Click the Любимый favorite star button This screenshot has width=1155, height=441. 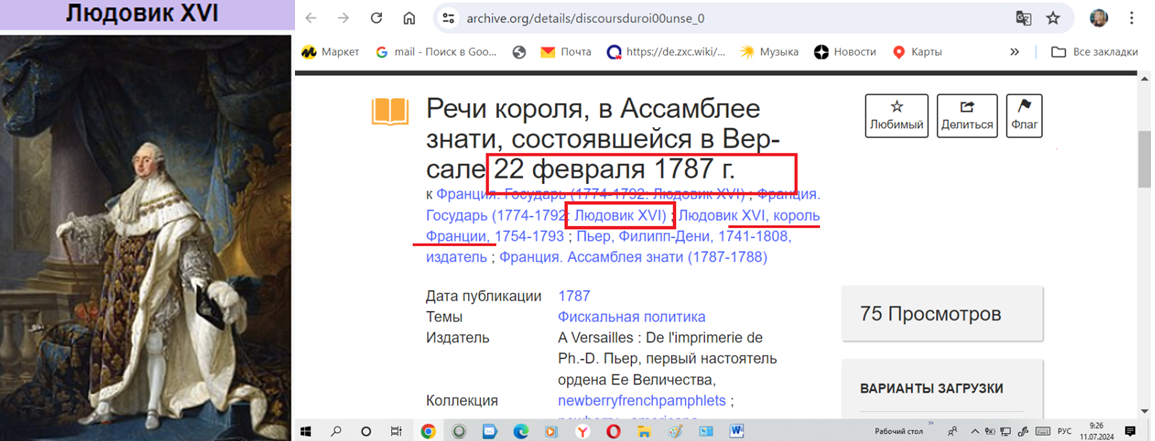(x=896, y=115)
